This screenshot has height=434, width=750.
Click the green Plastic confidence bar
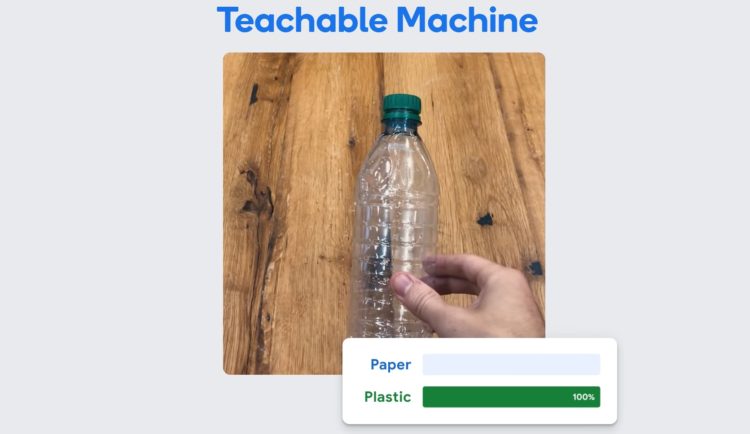point(511,397)
